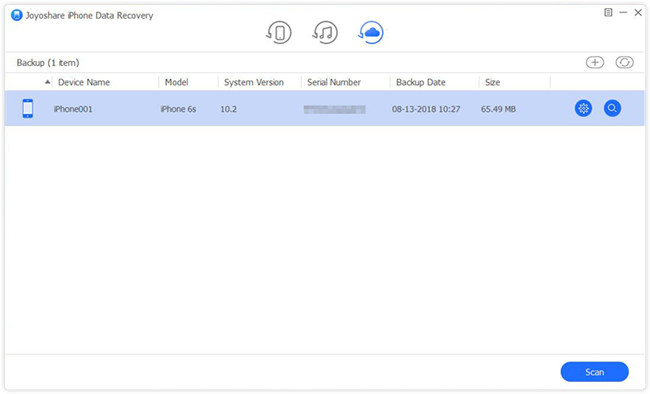Viewport: 650px width, 394px height.
Task: Sort by Model column header
Action: pyautogui.click(x=177, y=82)
